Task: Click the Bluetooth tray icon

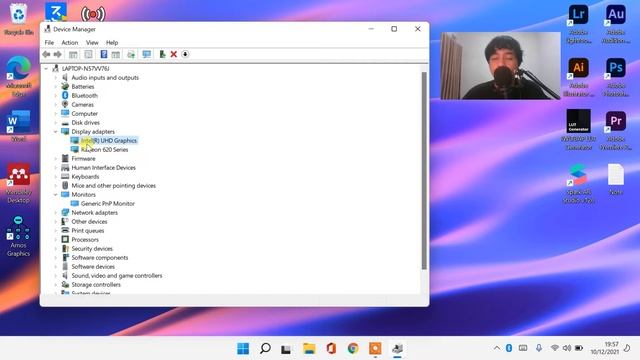Action: 509,348
